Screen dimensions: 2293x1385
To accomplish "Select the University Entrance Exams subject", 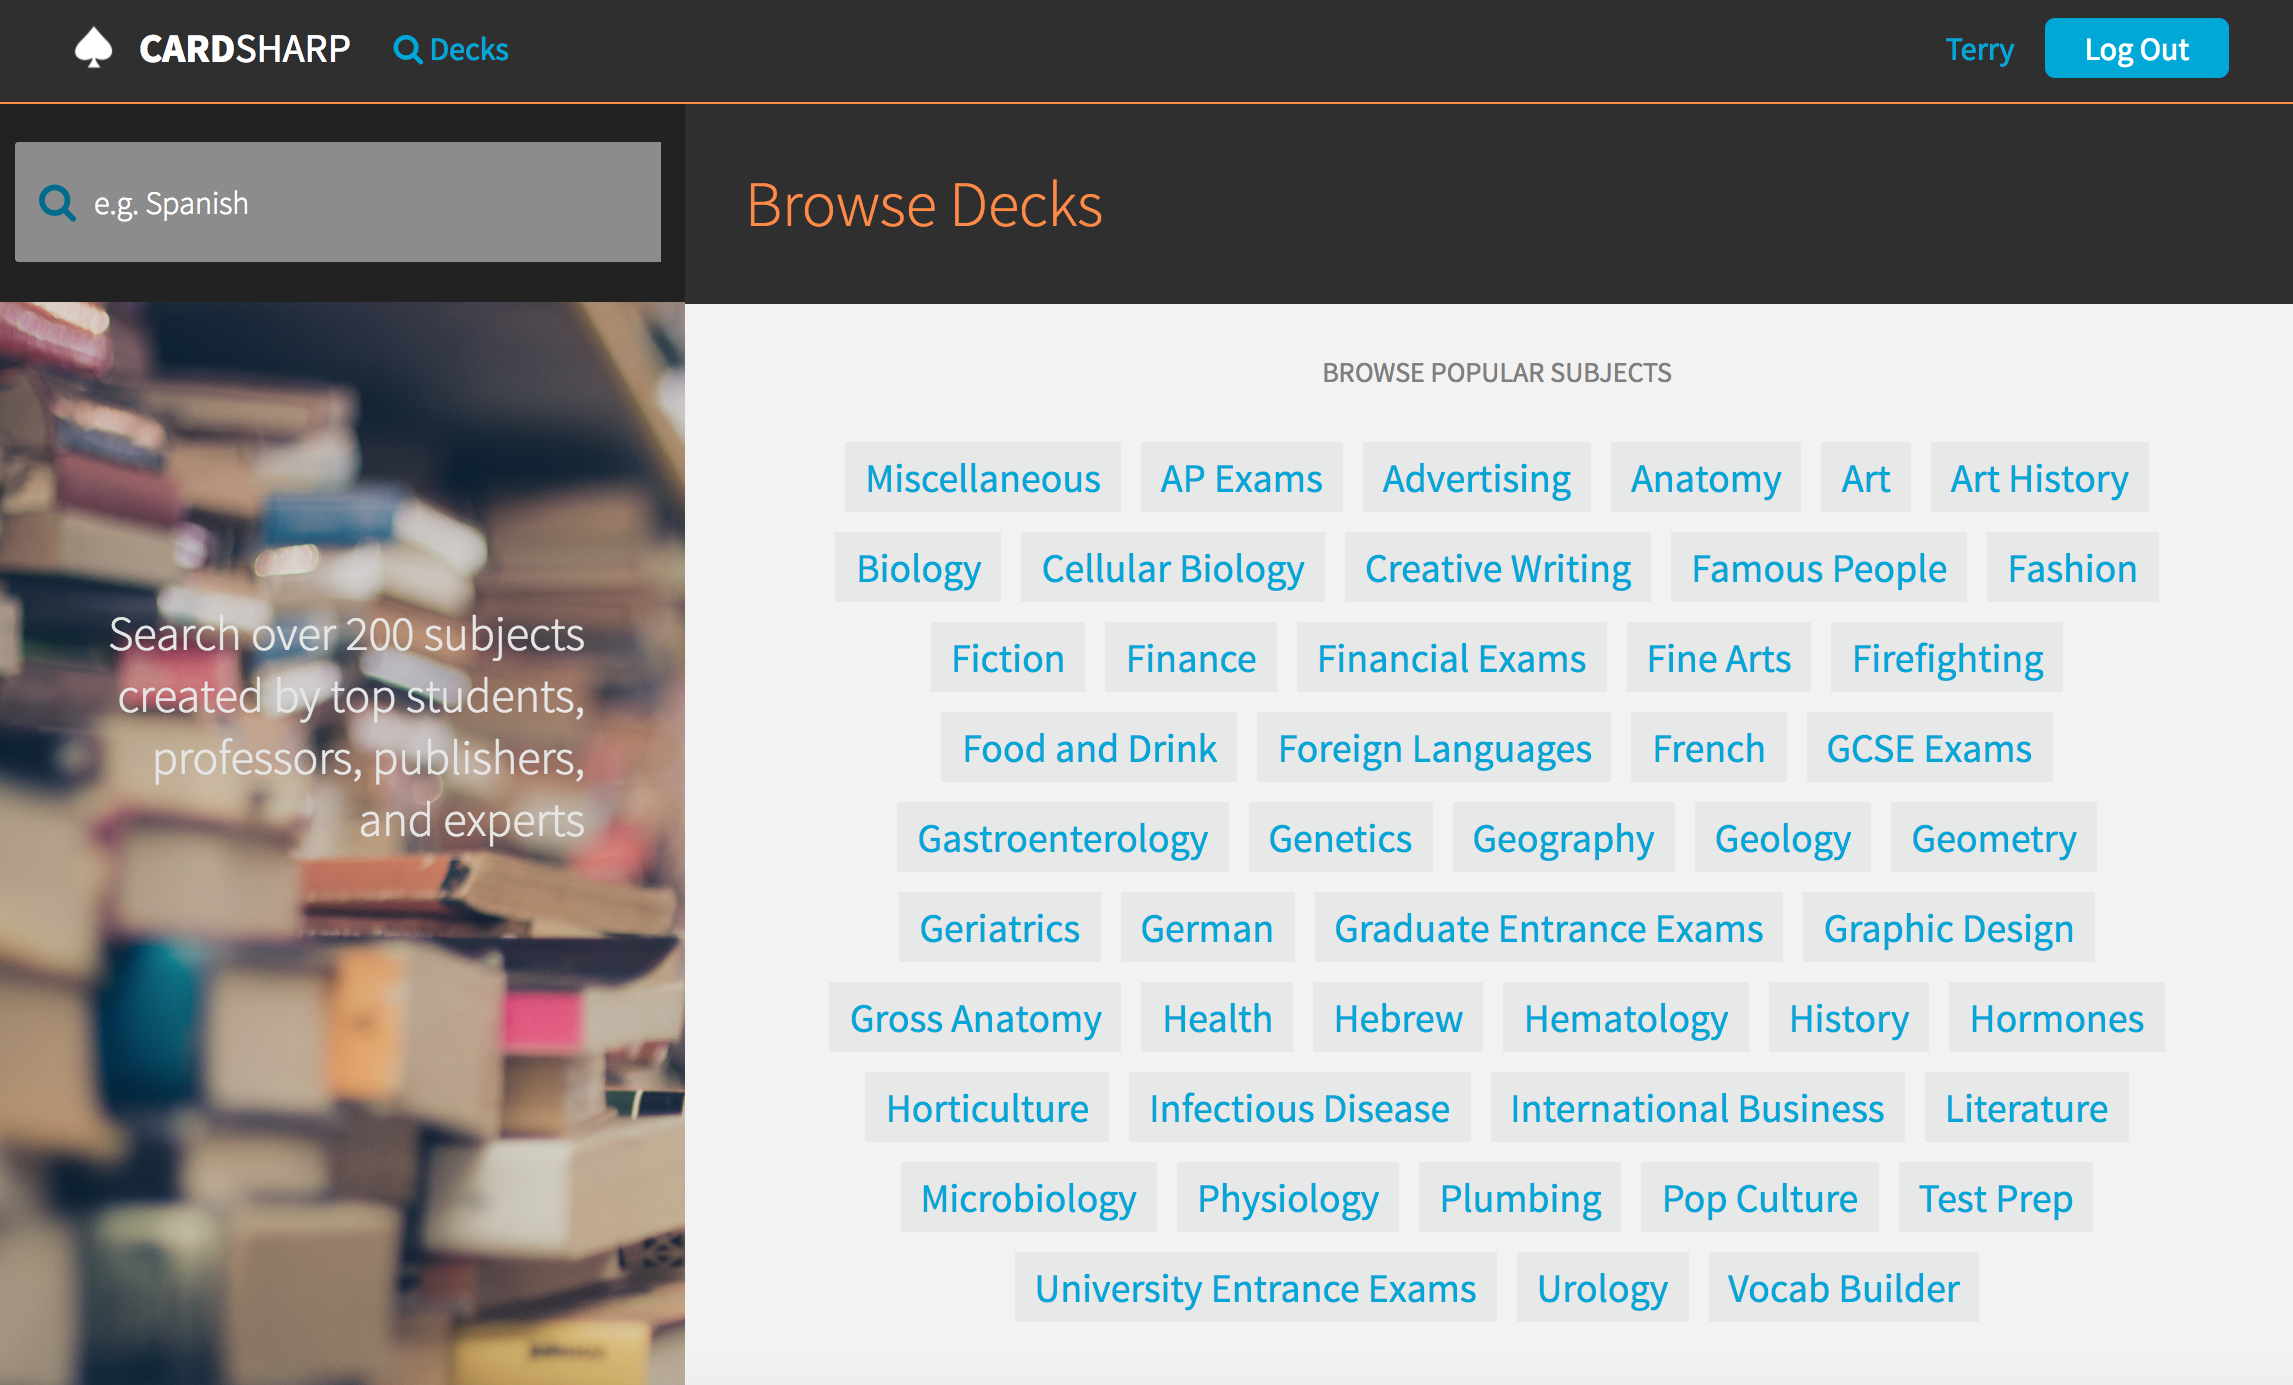I will click(1255, 1287).
